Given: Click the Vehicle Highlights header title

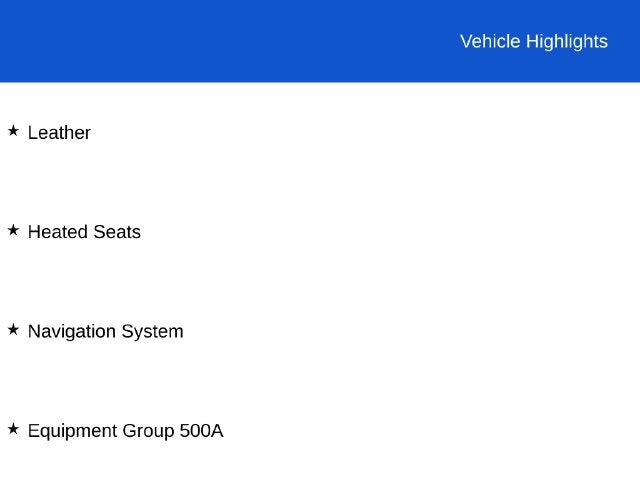Looking at the screenshot, I should click(x=534, y=42).
